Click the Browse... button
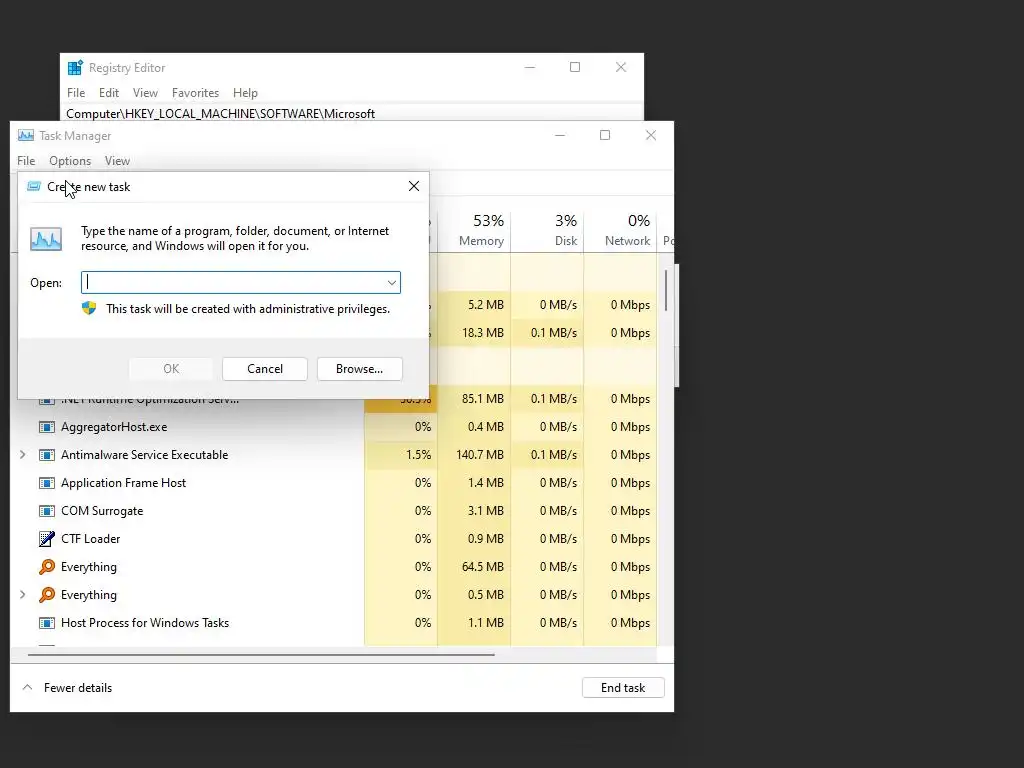 click(x=359, y=369)
